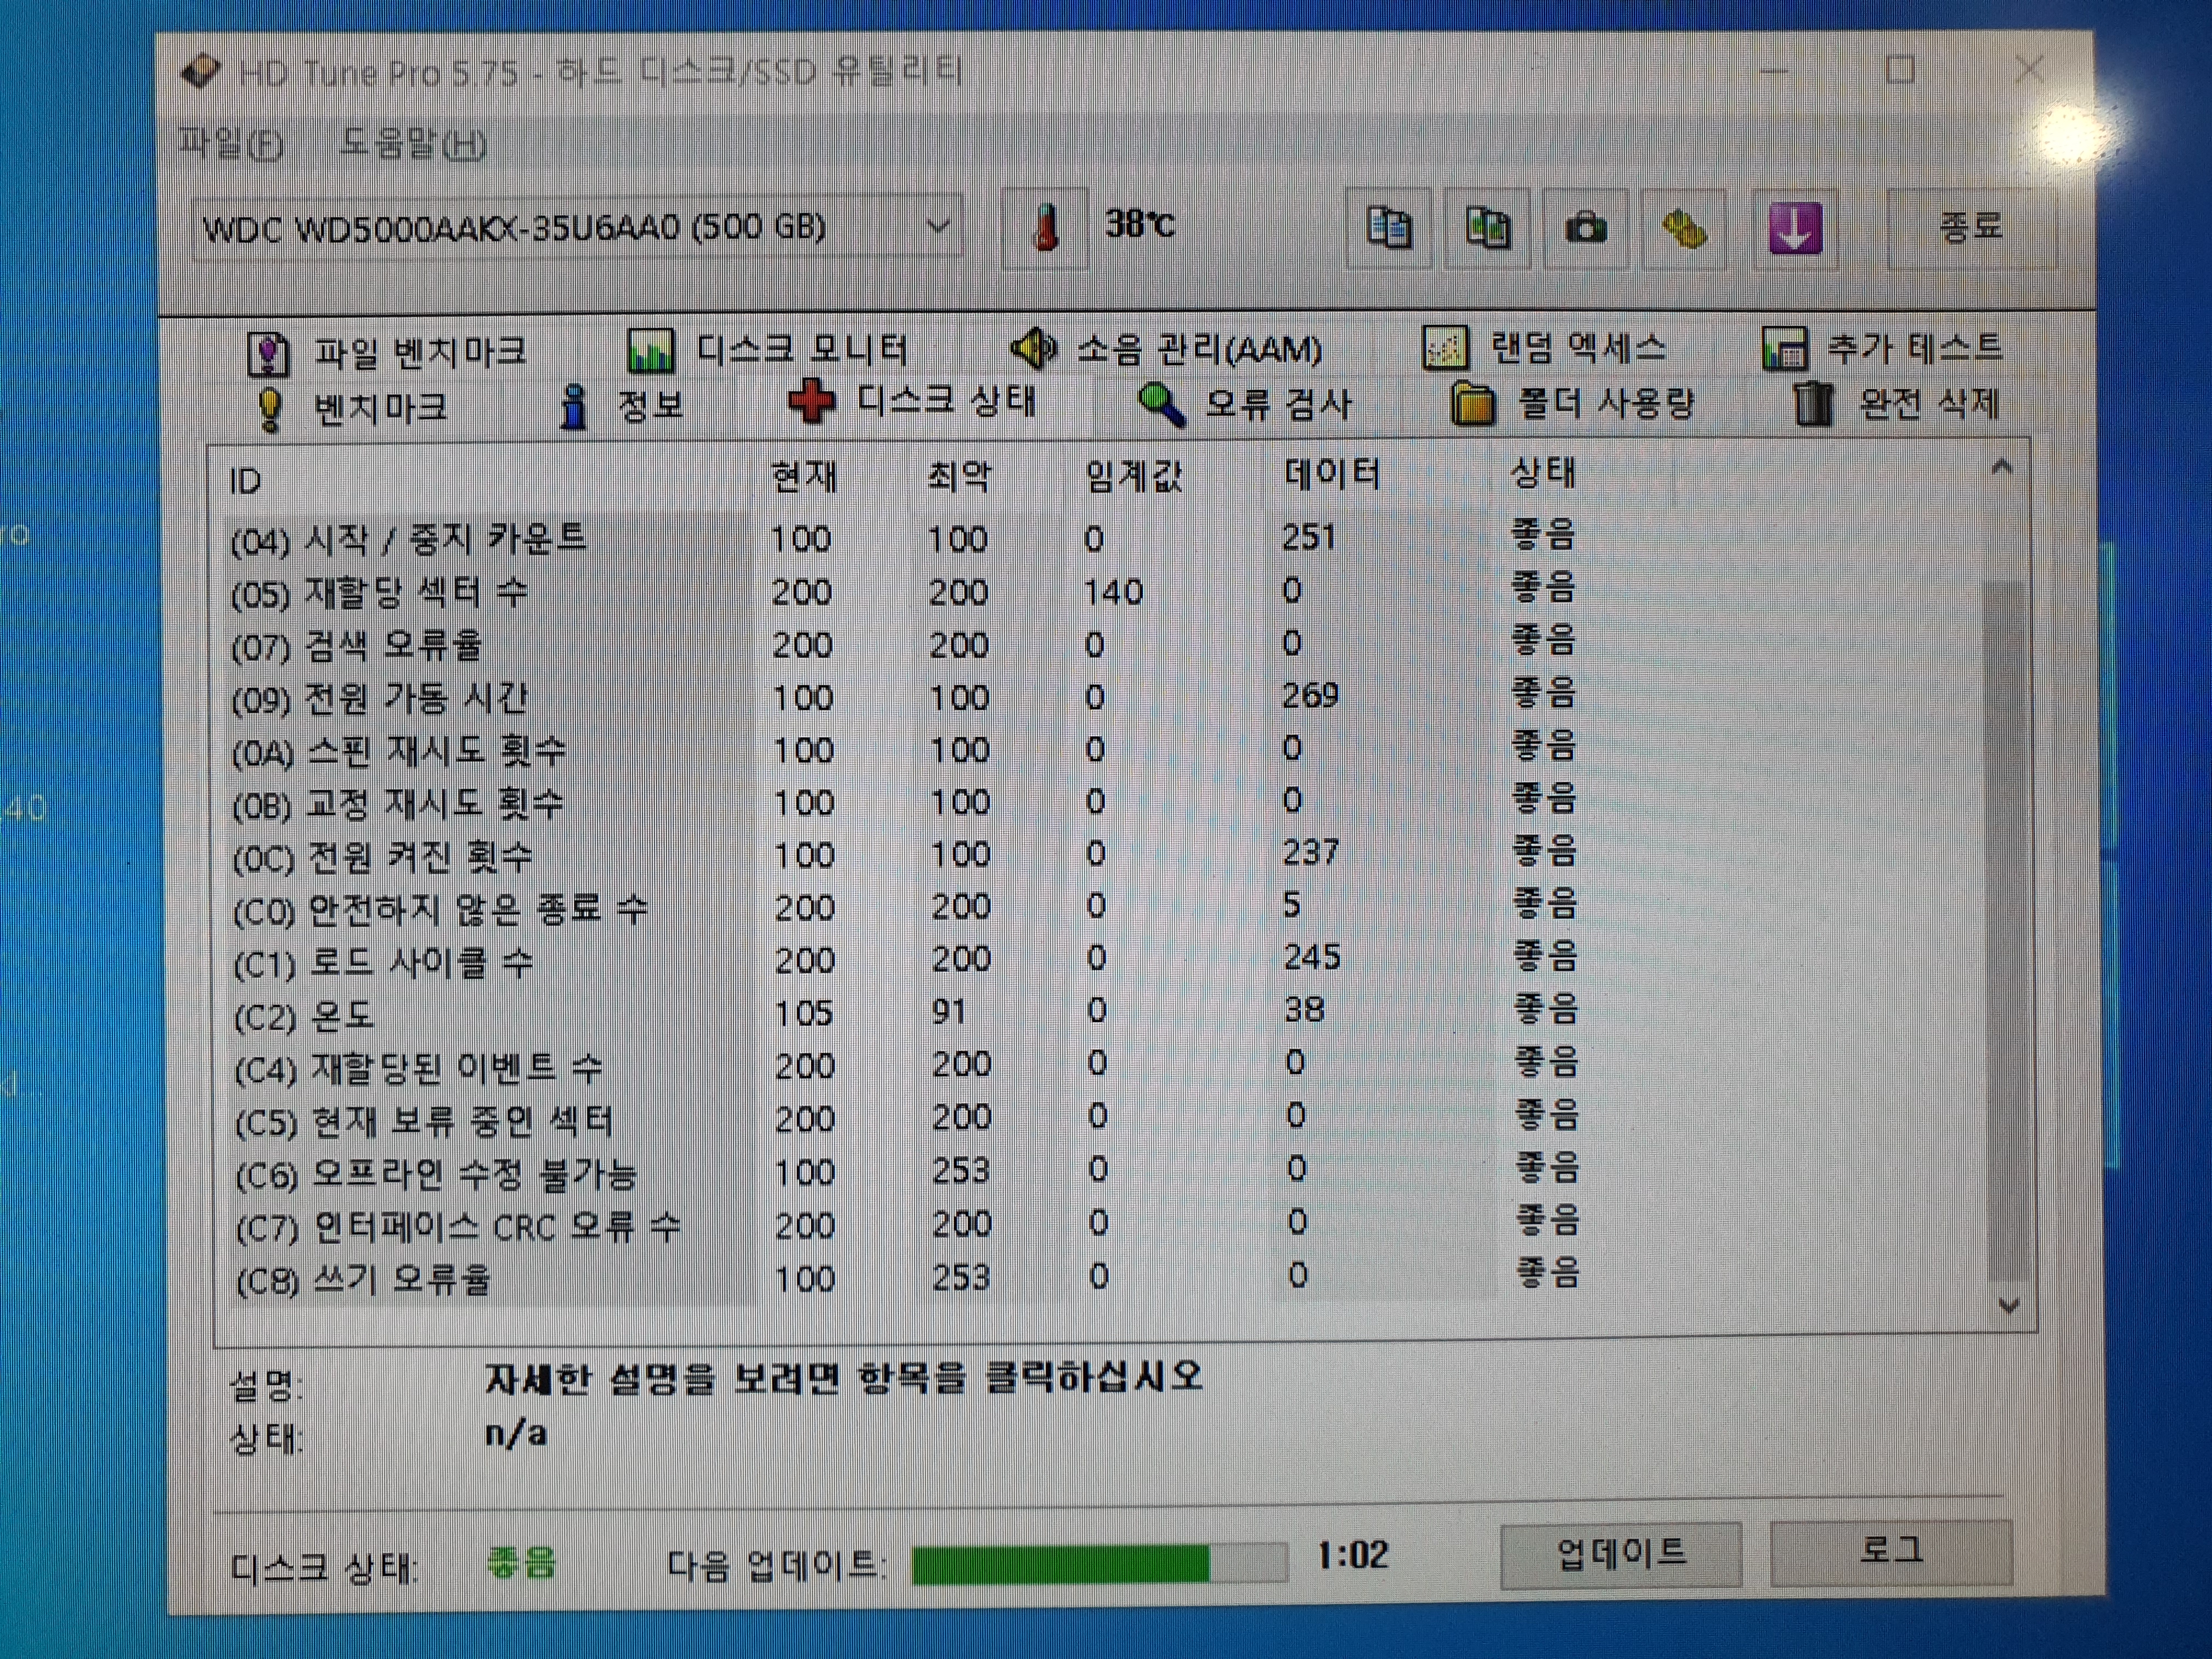Click the 소음 관리 speaker icon

pyautogui.click(x=1033, y=348)
